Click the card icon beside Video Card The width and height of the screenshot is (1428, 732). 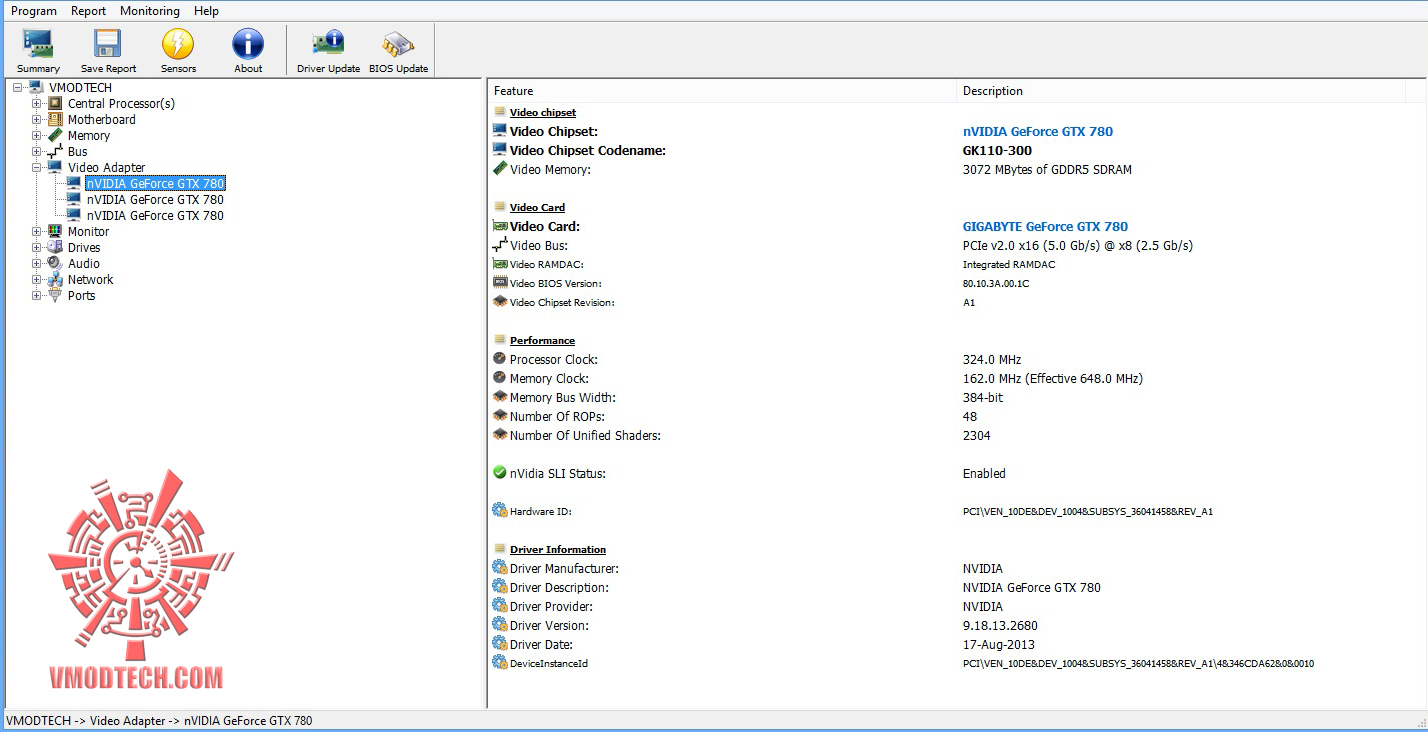(500, 226)
